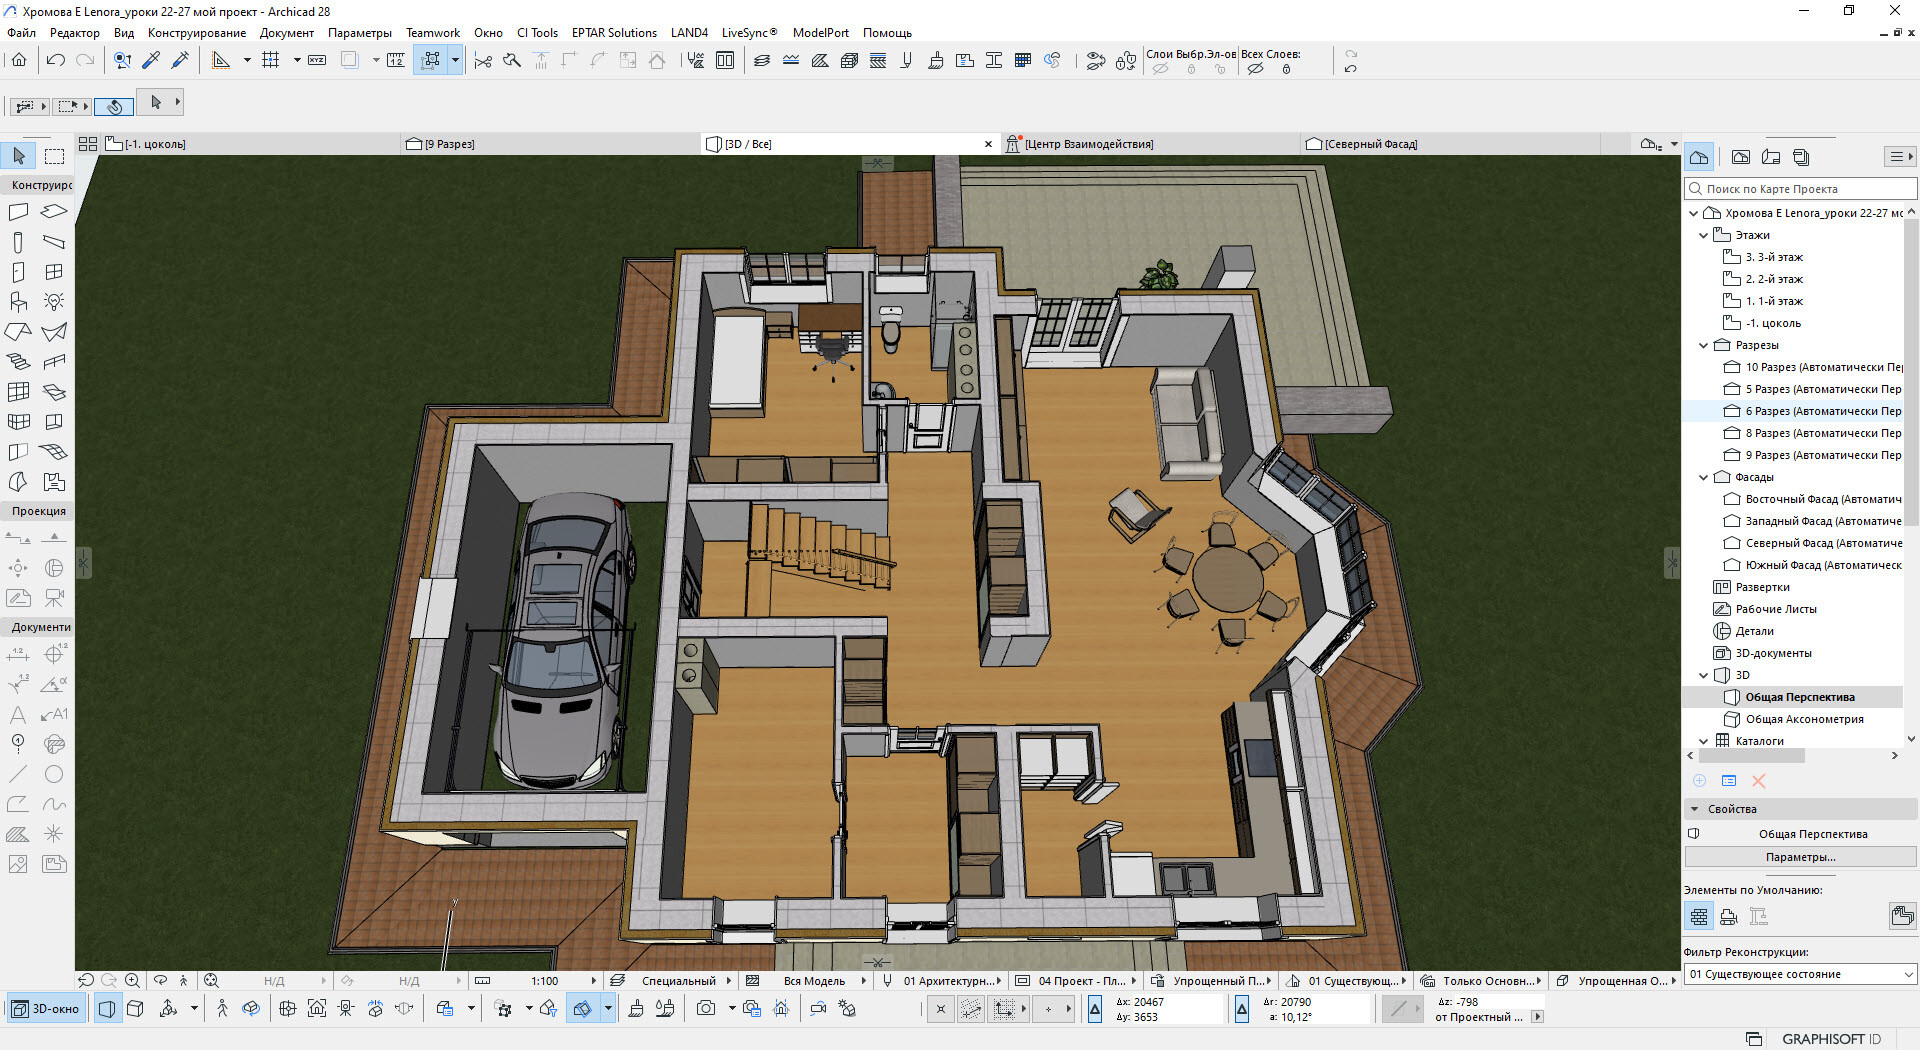Toggle the grid snap icon in the toolbar
The width and height of the screenshot is (1920, 1050).
(x=270, y=60)
